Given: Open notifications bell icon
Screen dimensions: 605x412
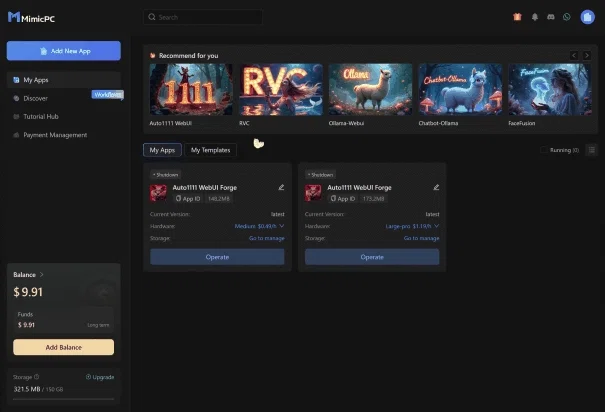Looking at the screenshot, I should pos(534,17).
